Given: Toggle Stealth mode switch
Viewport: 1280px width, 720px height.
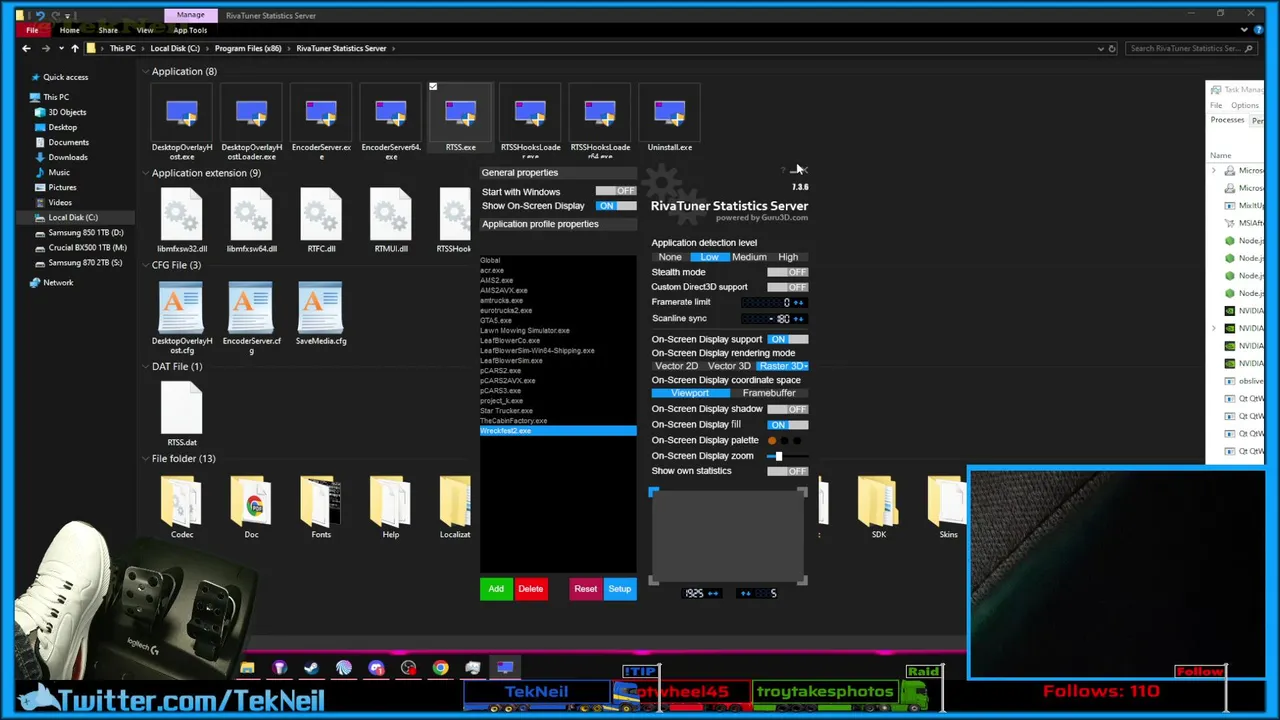Looking at the screenshot, I should pyautogui.click(x=788, y=272).
